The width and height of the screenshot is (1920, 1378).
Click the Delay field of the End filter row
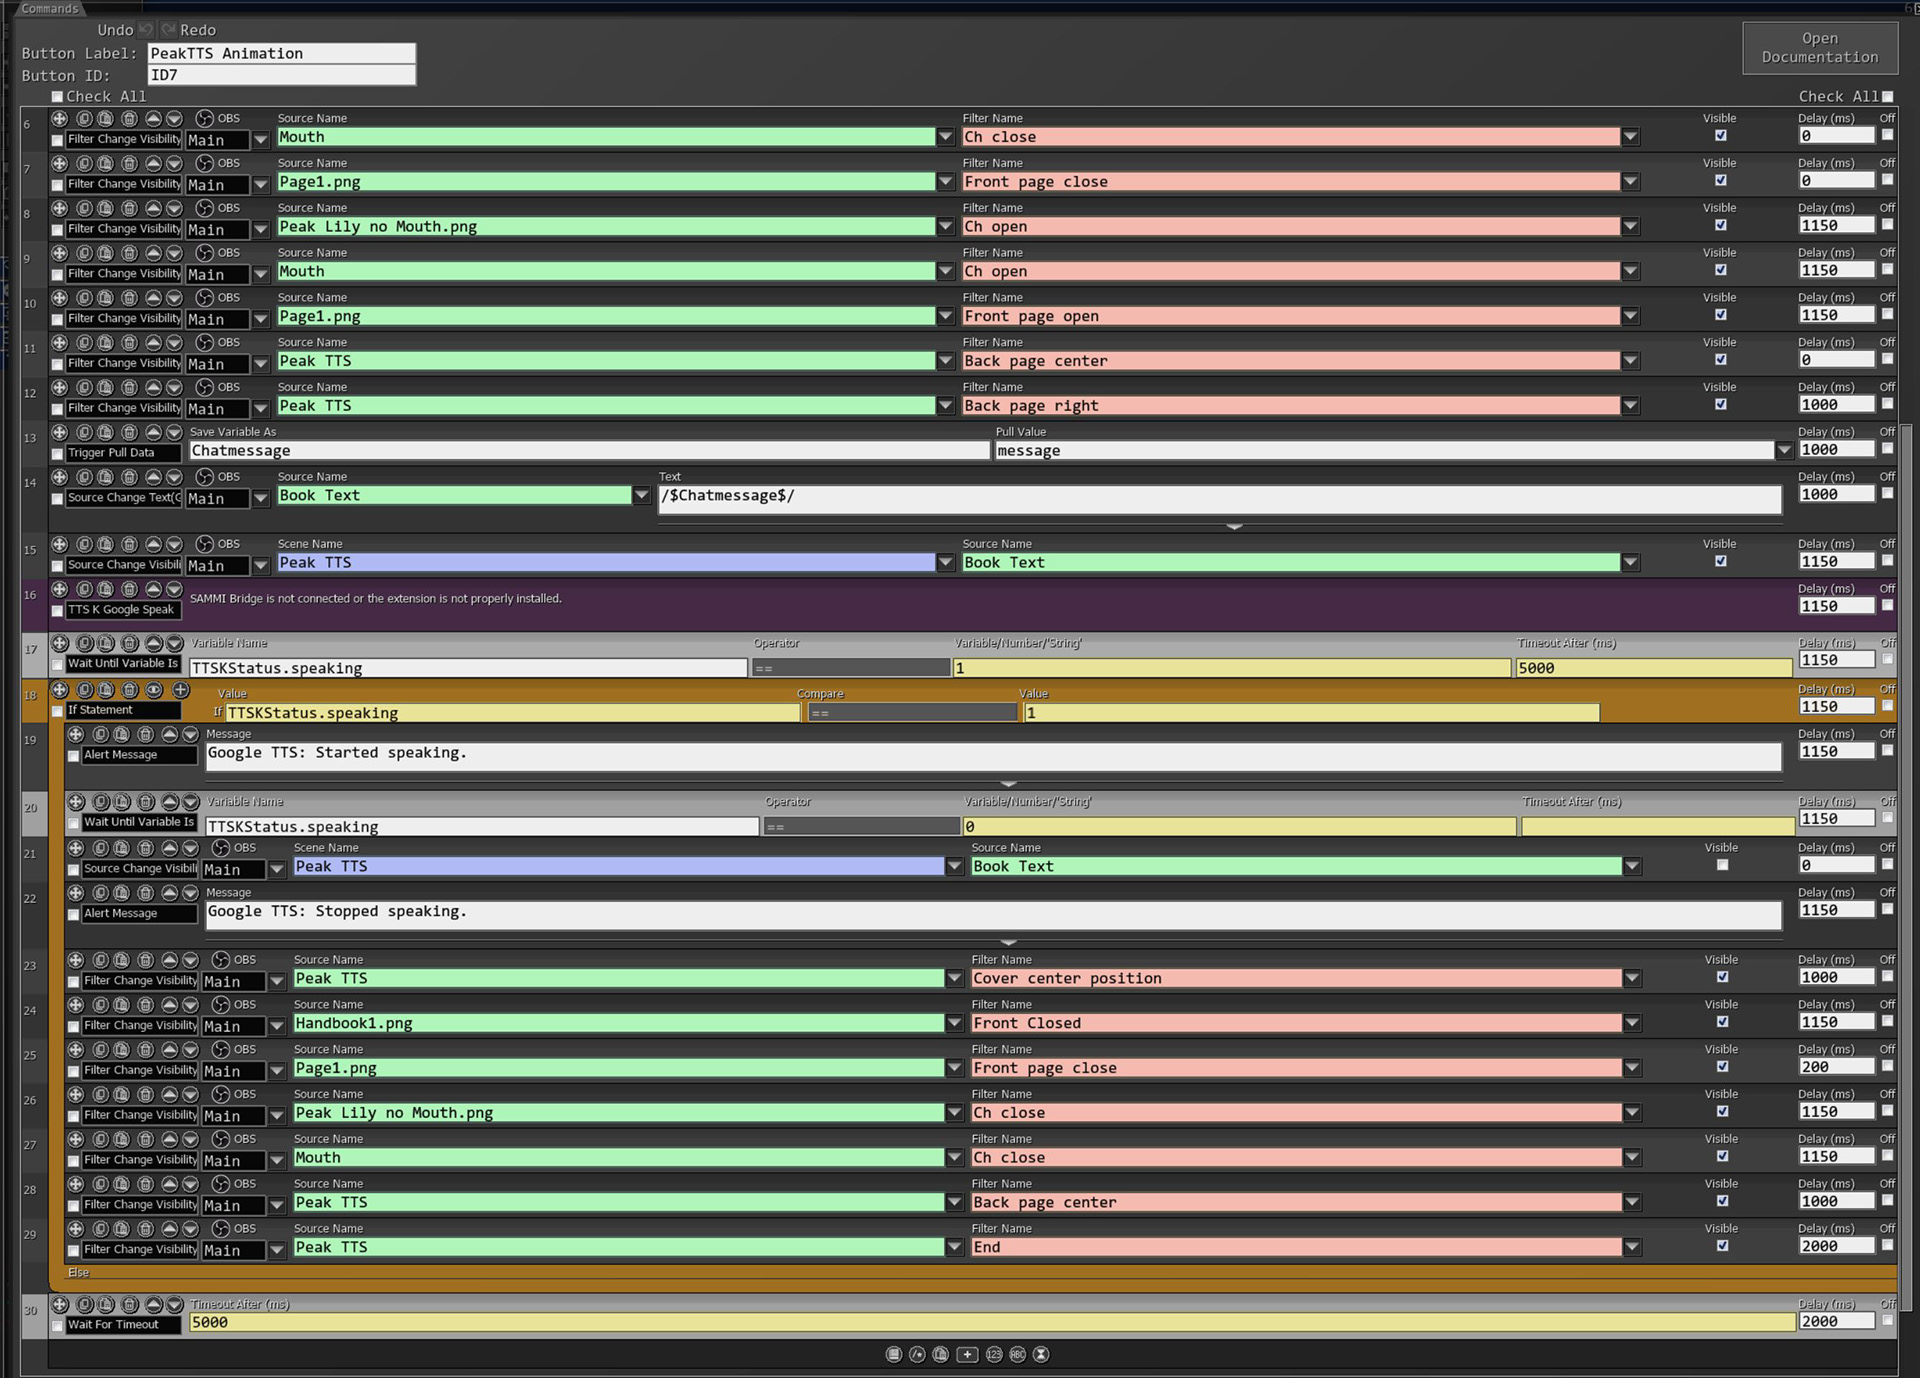click(1836, 1246)
